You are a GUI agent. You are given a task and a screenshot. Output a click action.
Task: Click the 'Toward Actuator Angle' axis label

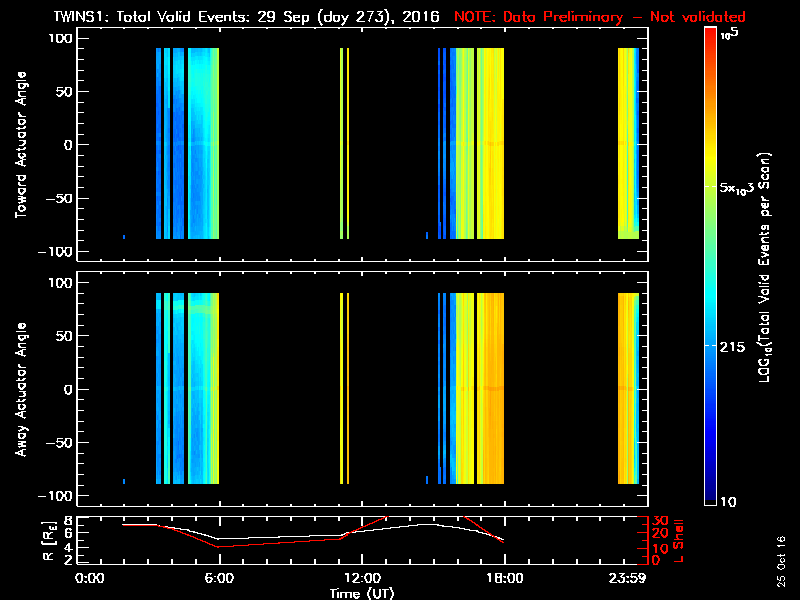21,145
